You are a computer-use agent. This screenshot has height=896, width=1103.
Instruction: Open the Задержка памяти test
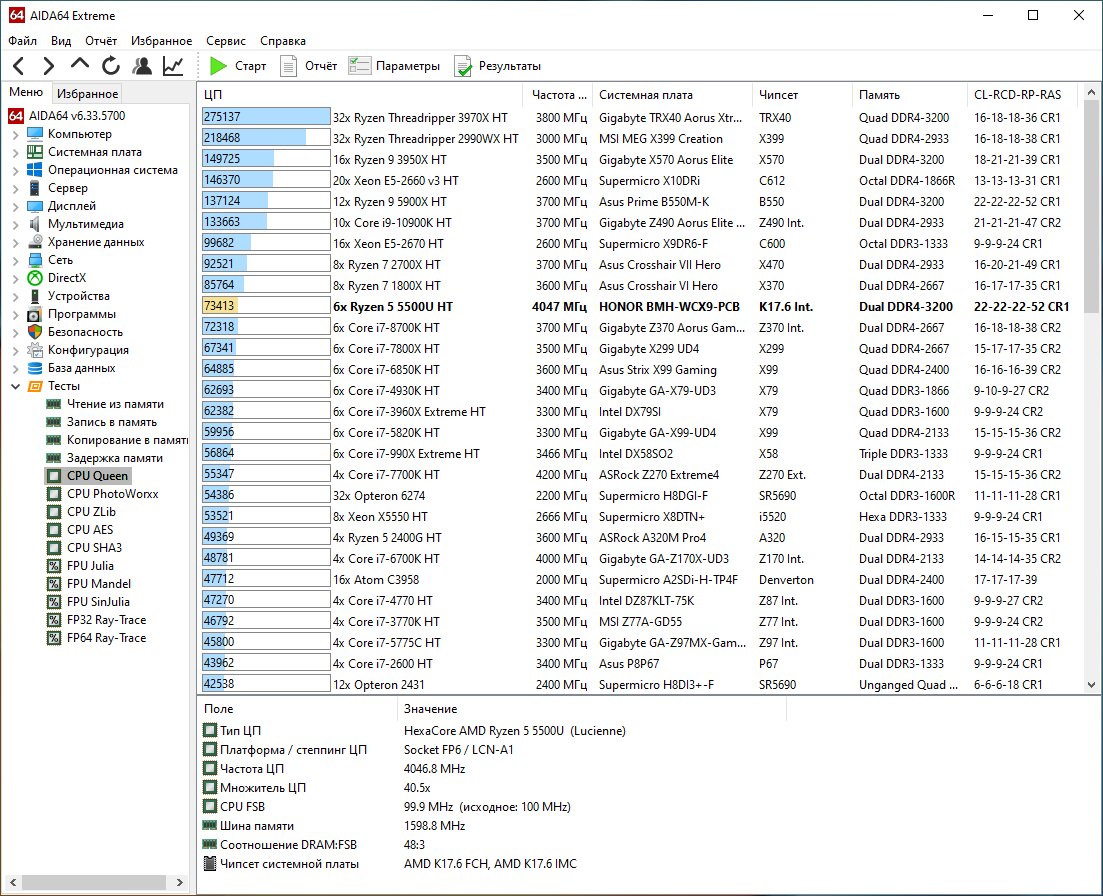(x=104, y=458)
